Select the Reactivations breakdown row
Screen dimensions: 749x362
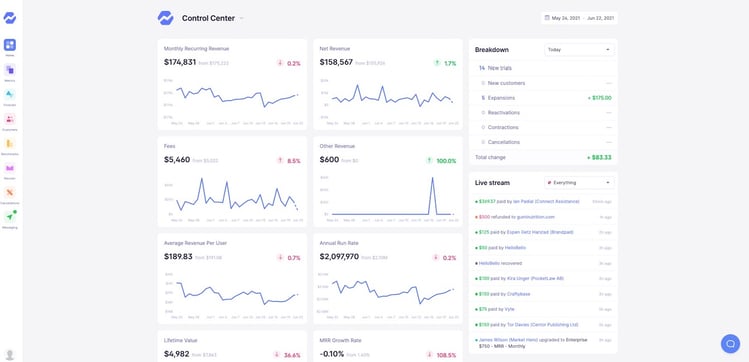[x=543, y=113]
